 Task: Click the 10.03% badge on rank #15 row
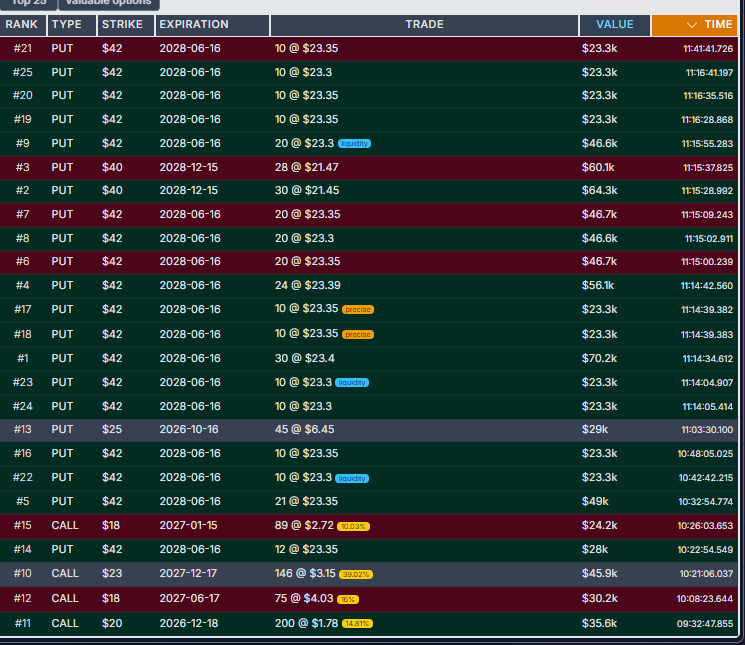point(353,526)
